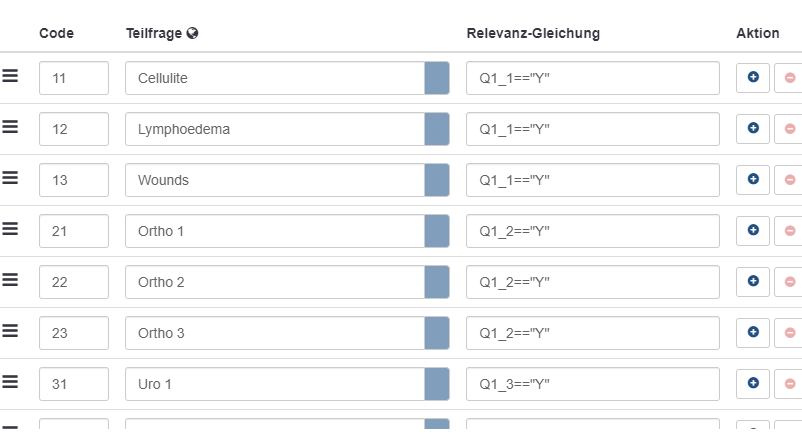Click the blue addon beside Wounds field
Viewport: 802px width, 443px height.
437,180
